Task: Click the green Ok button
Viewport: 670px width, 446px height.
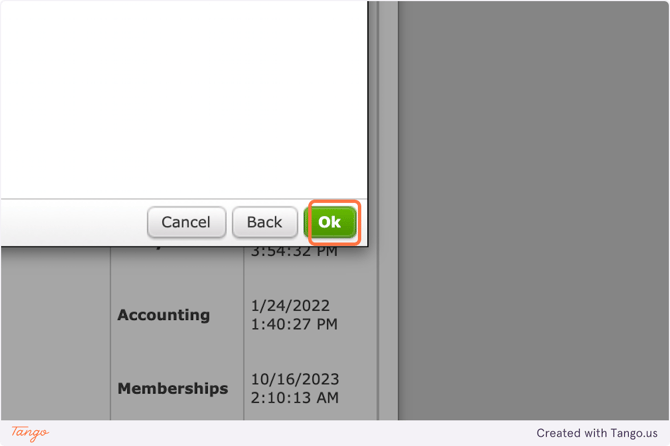Action: 330,222
